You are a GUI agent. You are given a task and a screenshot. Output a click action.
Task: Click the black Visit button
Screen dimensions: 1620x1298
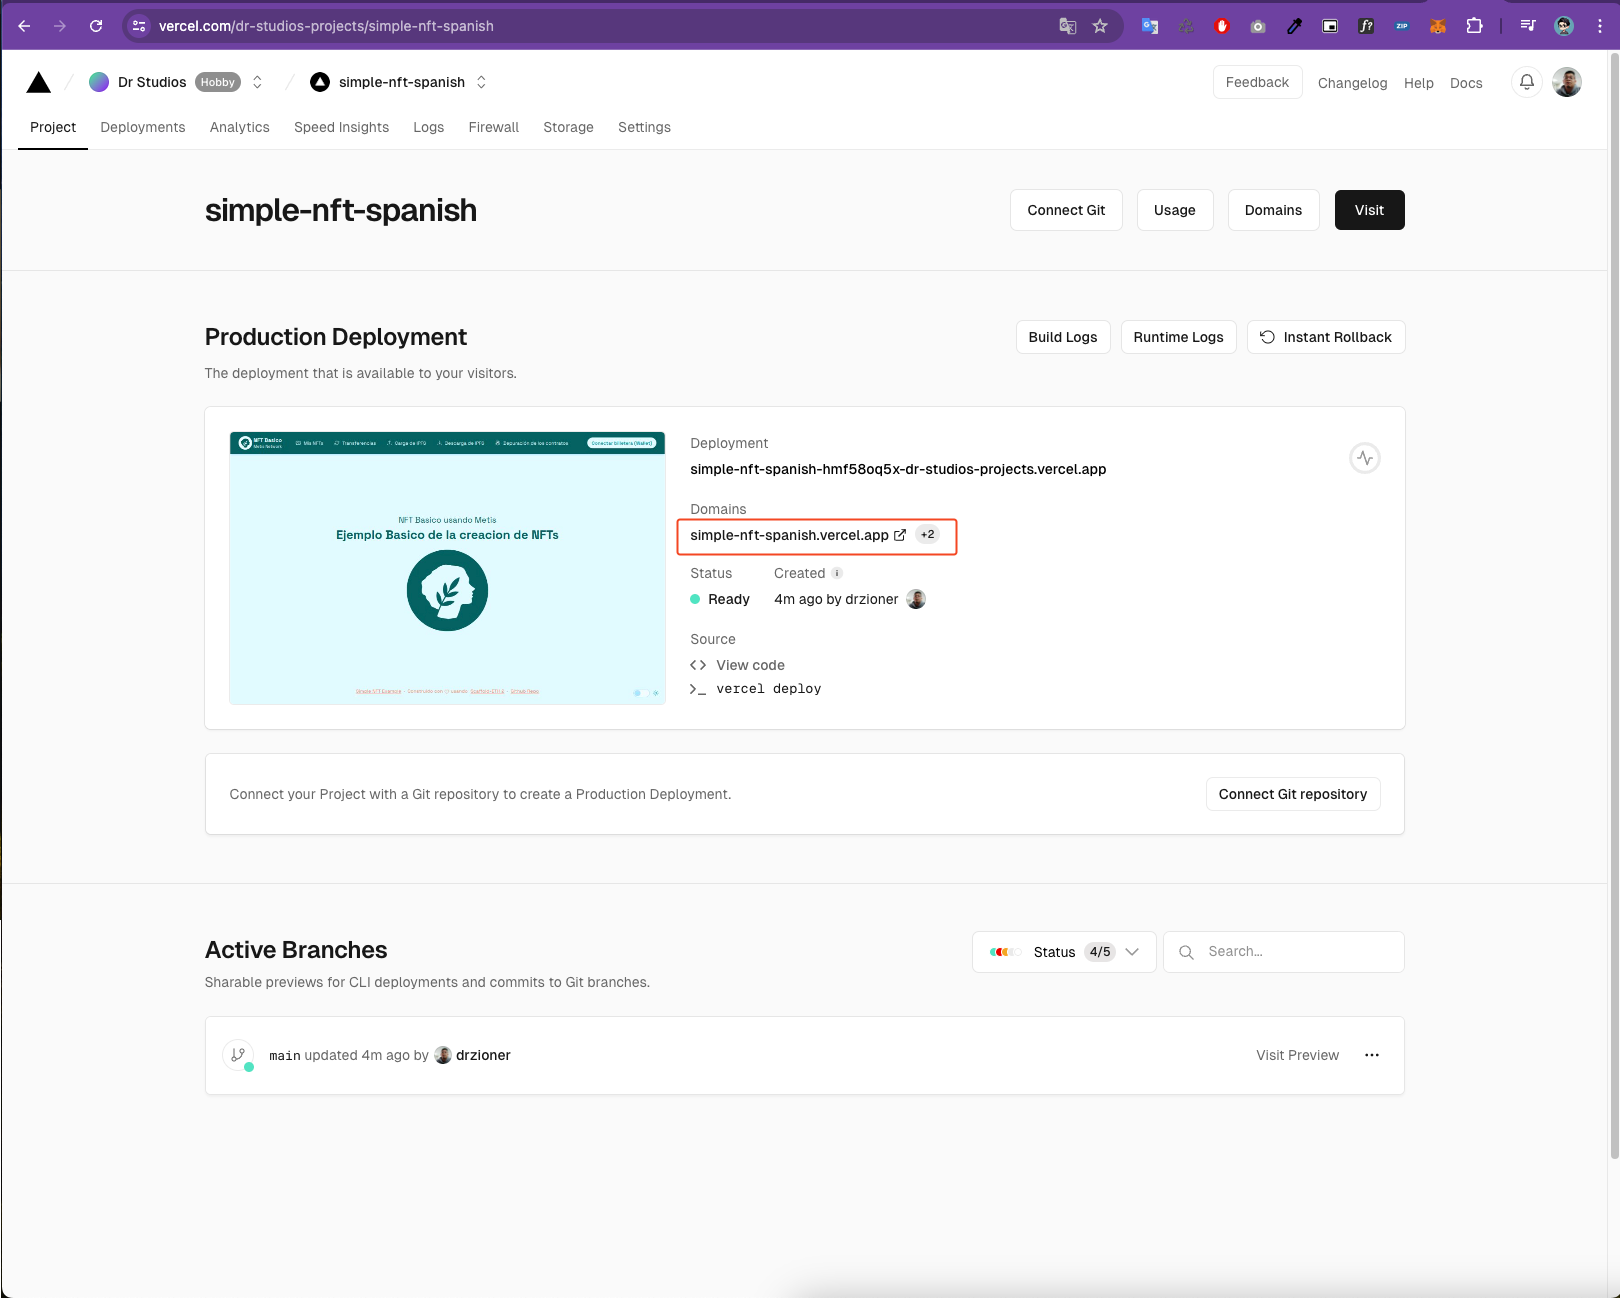1369,210
